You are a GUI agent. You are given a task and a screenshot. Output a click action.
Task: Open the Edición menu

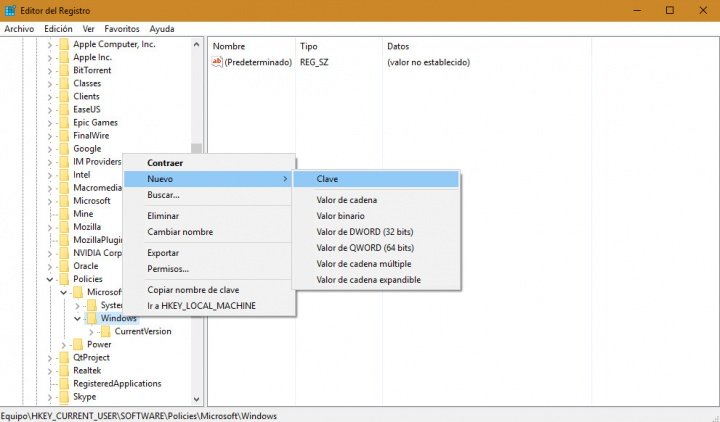point(58,29)
